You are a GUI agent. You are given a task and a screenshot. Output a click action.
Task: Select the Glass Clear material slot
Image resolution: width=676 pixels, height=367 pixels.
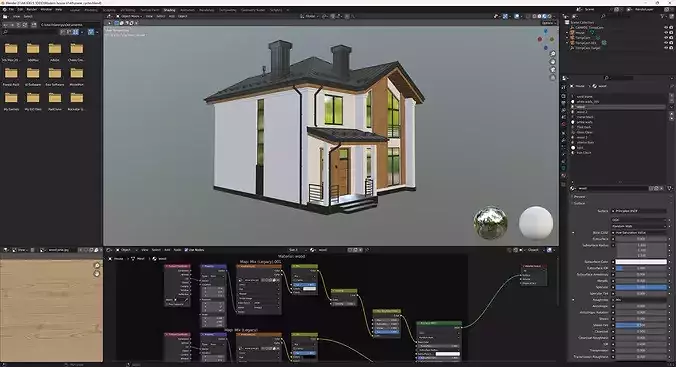[x=617, y=132]
